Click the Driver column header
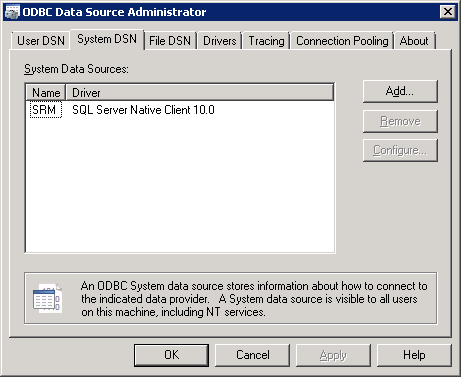461x377 pixels. [x=200, y=92]
